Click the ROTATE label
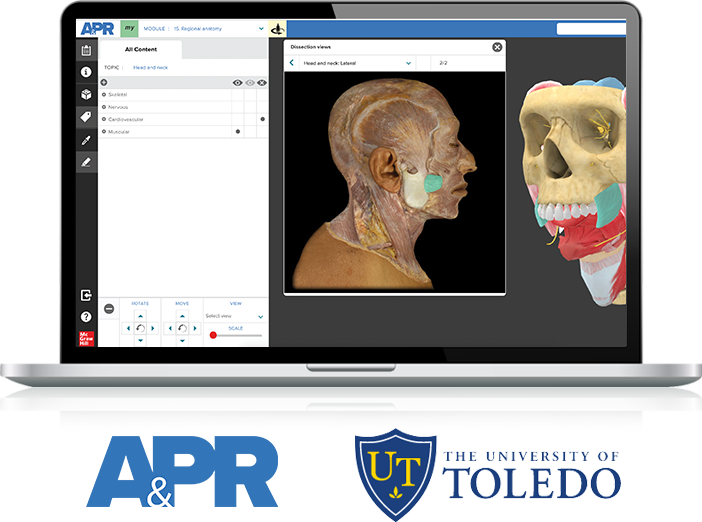 tap(140, 304)
